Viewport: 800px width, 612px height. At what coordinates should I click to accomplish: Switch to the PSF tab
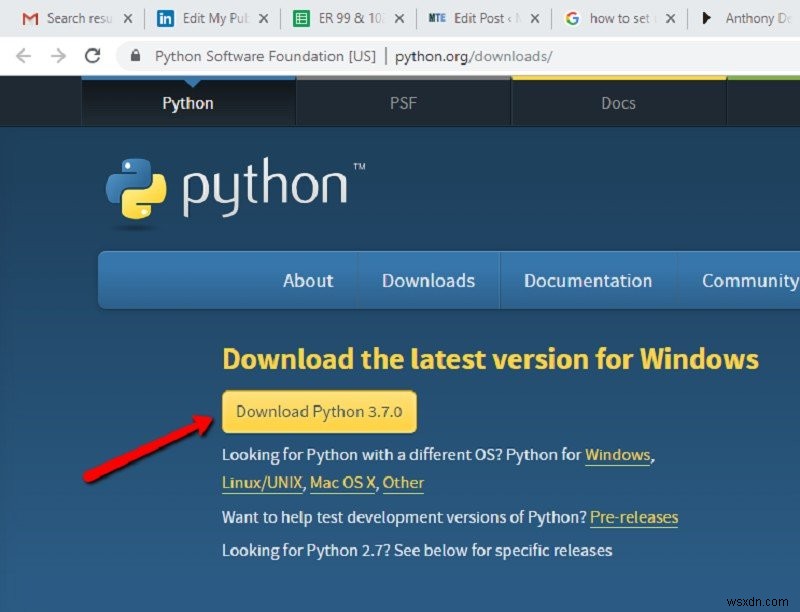tap(403, 102)
